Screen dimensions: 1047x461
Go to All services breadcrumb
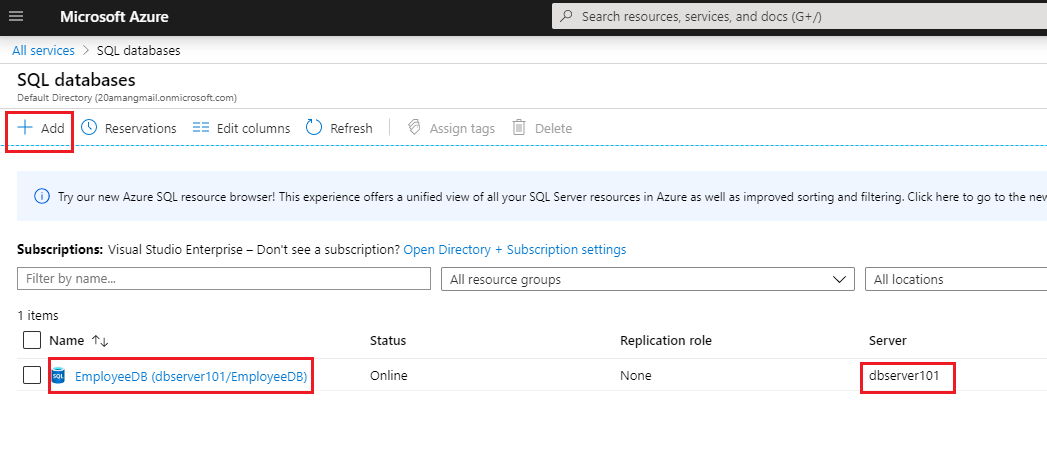click(x=43, y=50)
